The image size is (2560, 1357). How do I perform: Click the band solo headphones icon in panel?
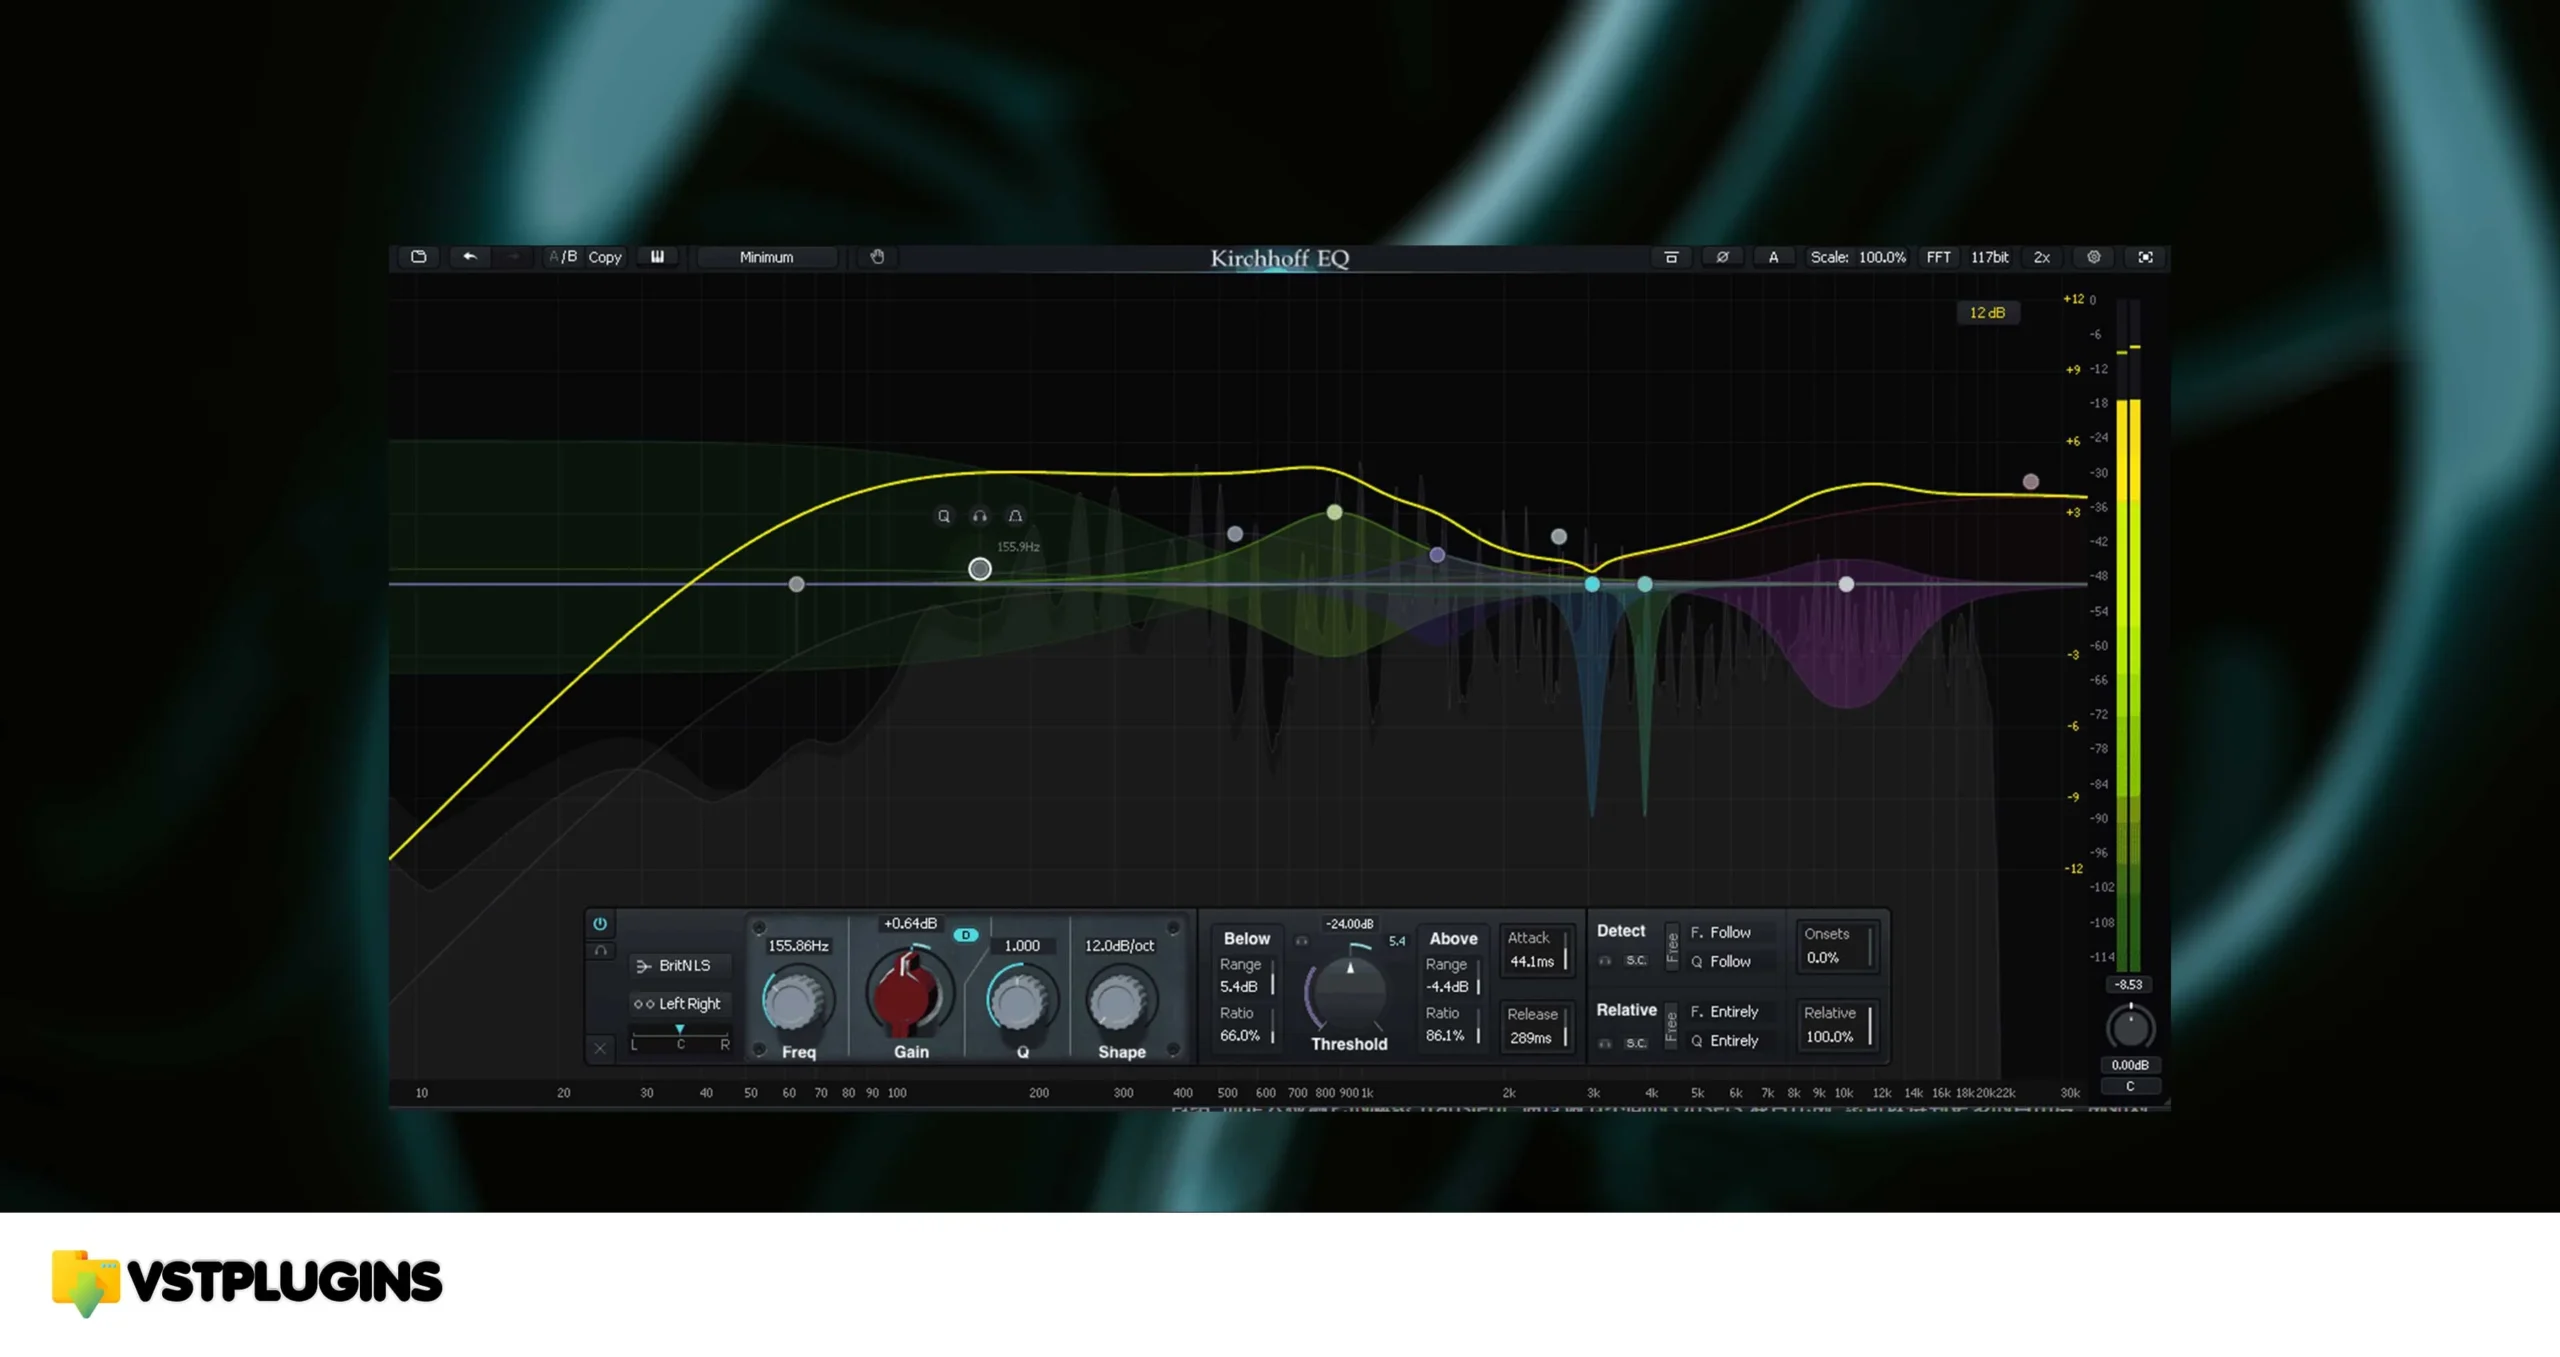pos(600,950)
